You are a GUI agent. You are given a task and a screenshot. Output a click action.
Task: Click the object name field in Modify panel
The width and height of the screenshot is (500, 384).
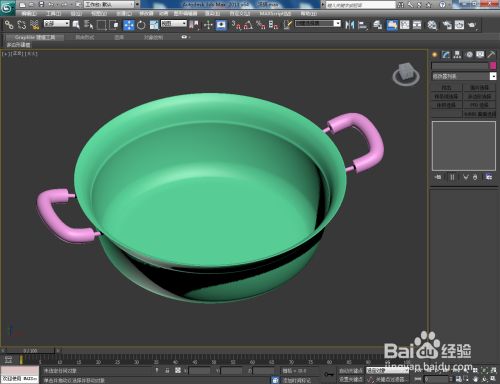pos(460,66)
